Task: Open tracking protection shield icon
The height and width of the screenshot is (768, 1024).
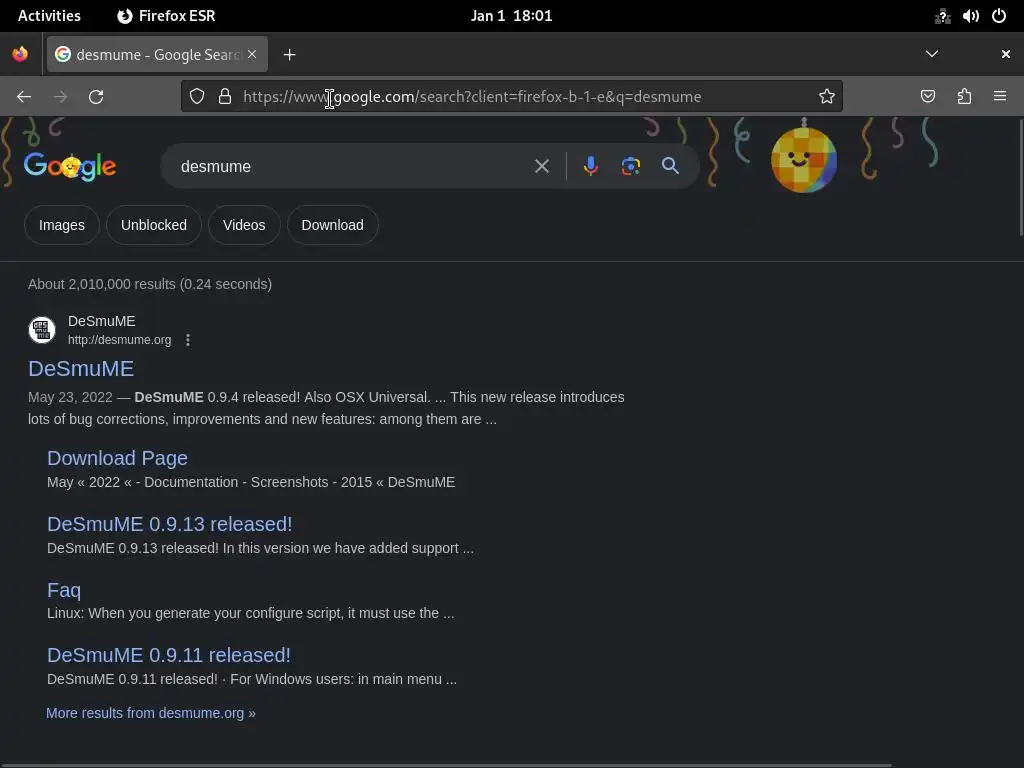Action: click(197, 97)
